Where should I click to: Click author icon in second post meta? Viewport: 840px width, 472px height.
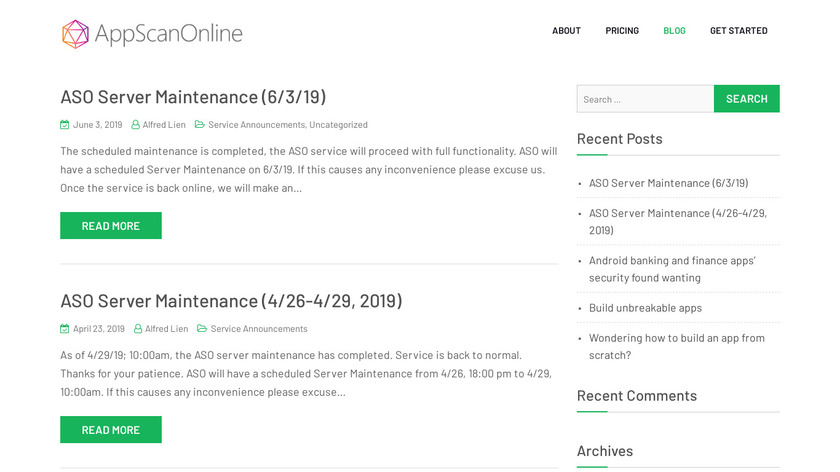(x=138, y=329)
